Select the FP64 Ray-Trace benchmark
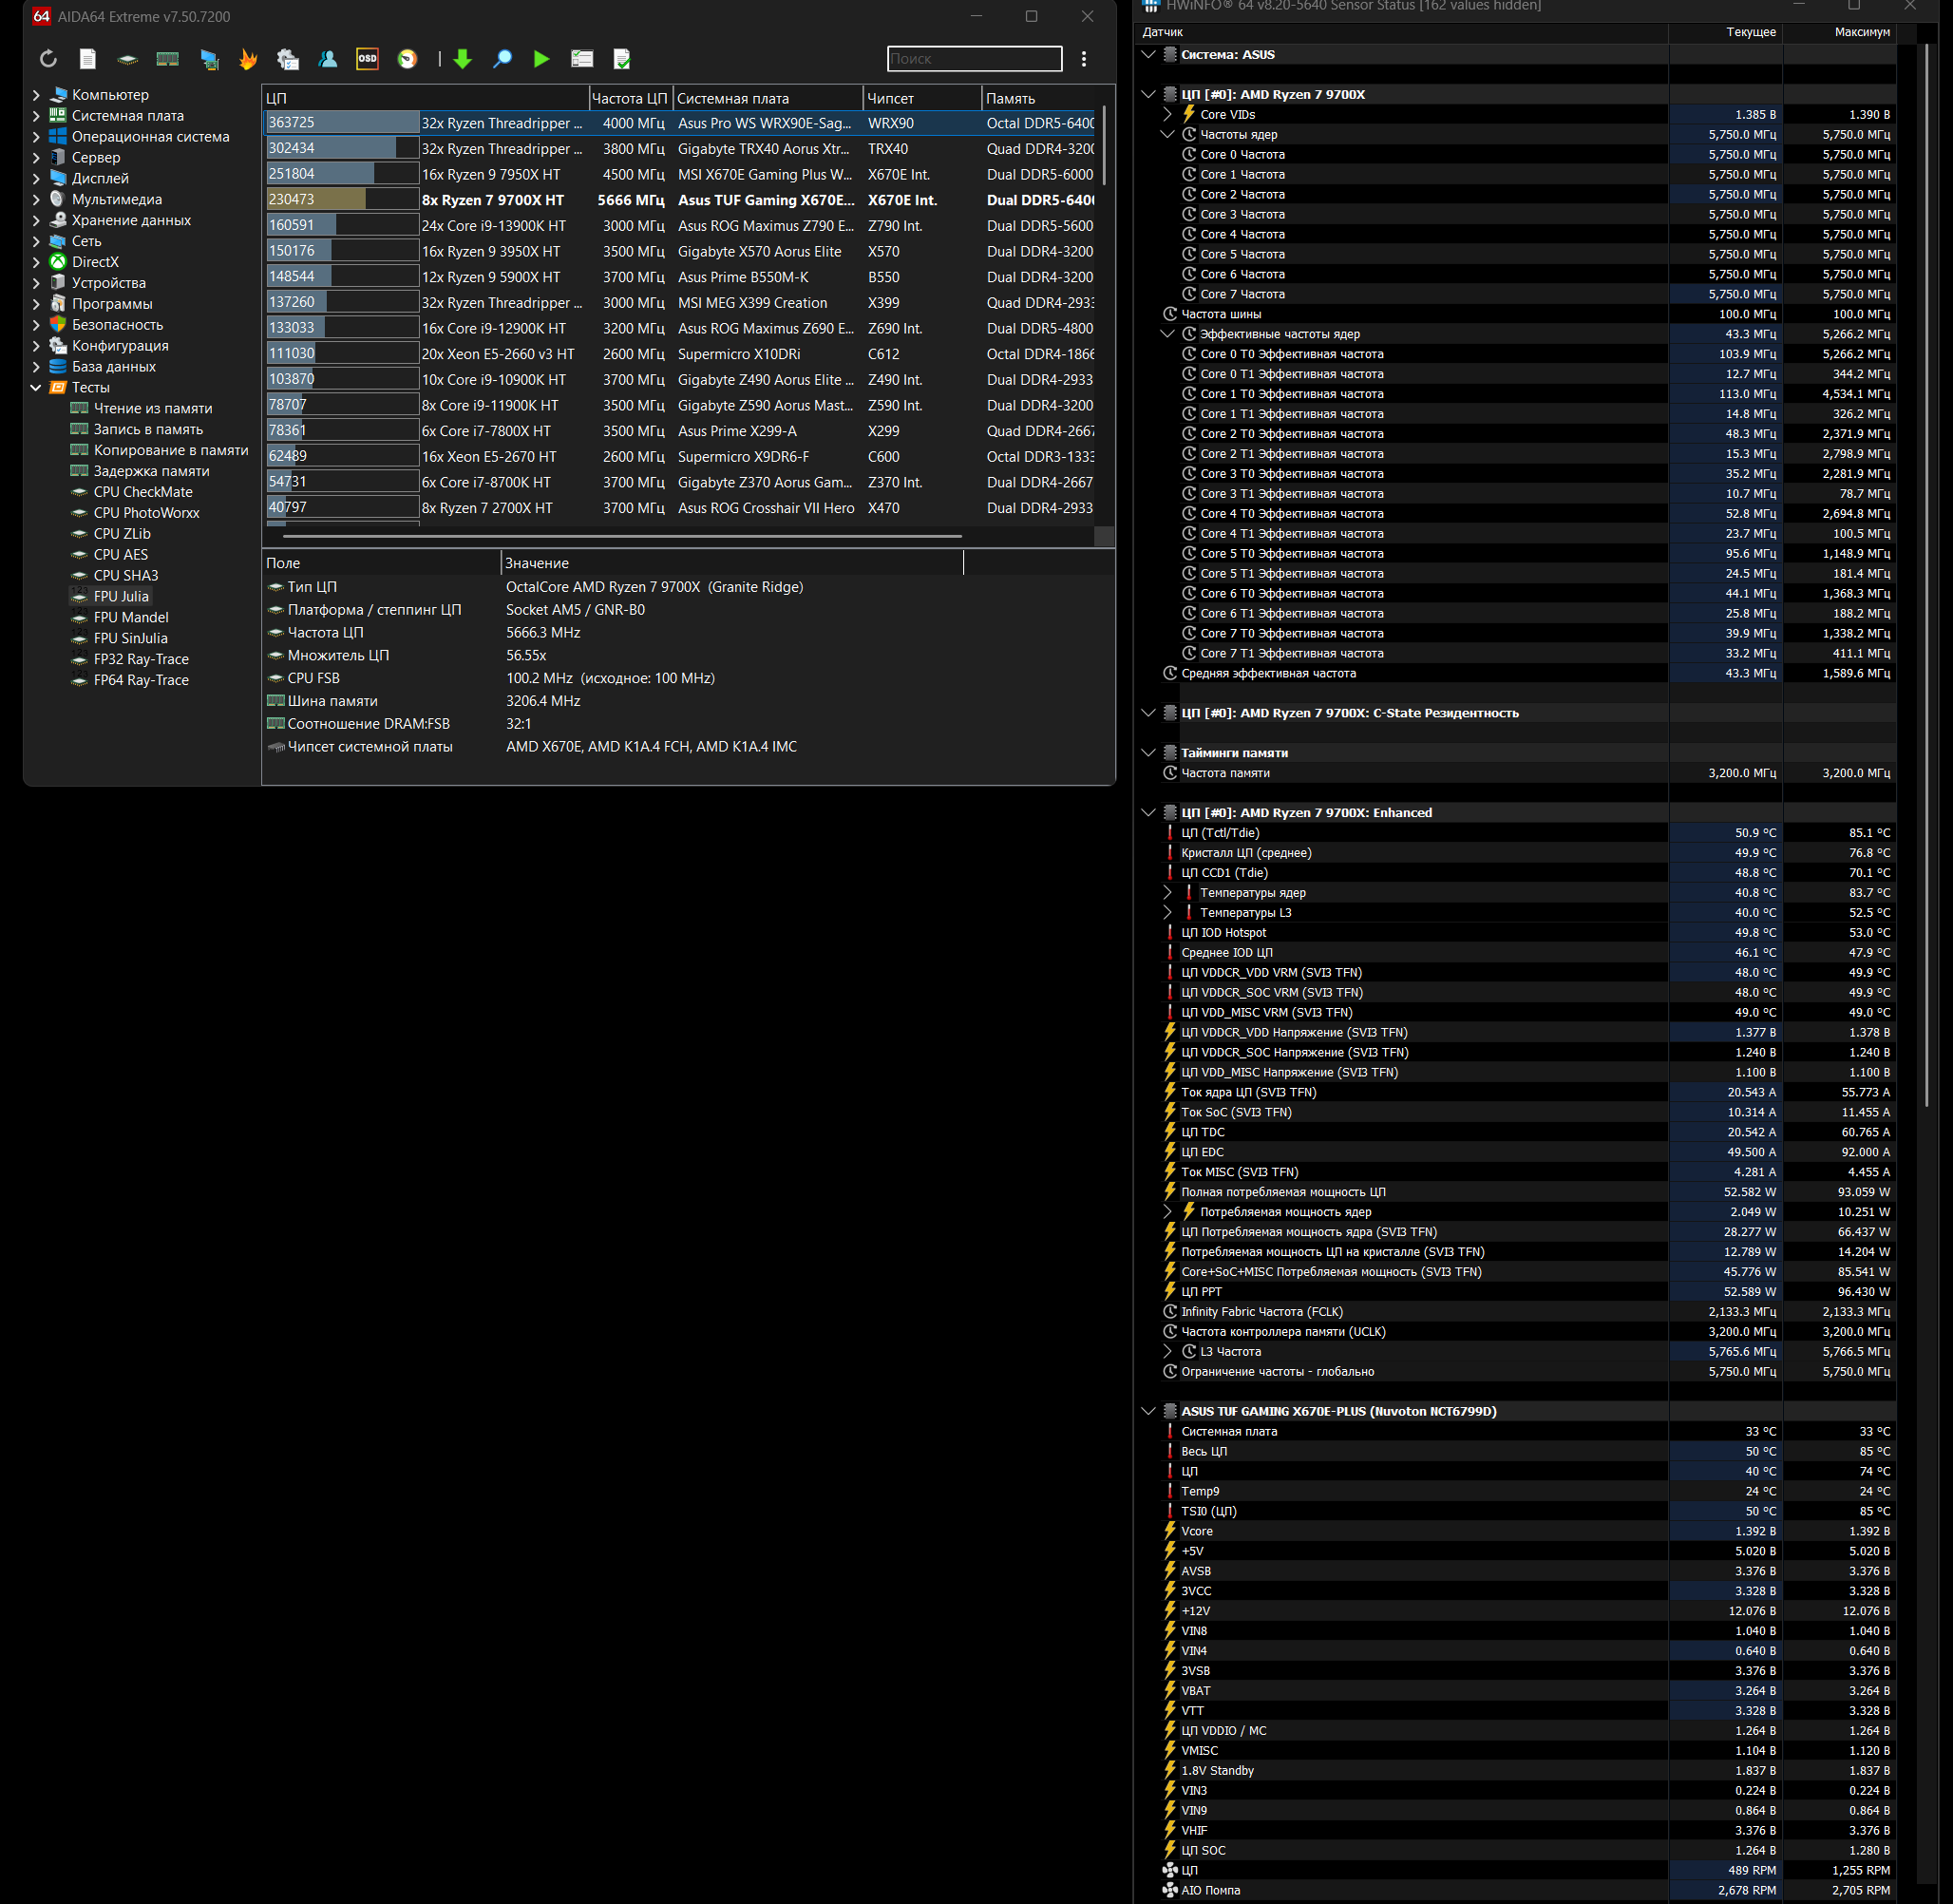Viewport: 1953px width, 1904px height. pyautogui.click(x=141, y=680)
